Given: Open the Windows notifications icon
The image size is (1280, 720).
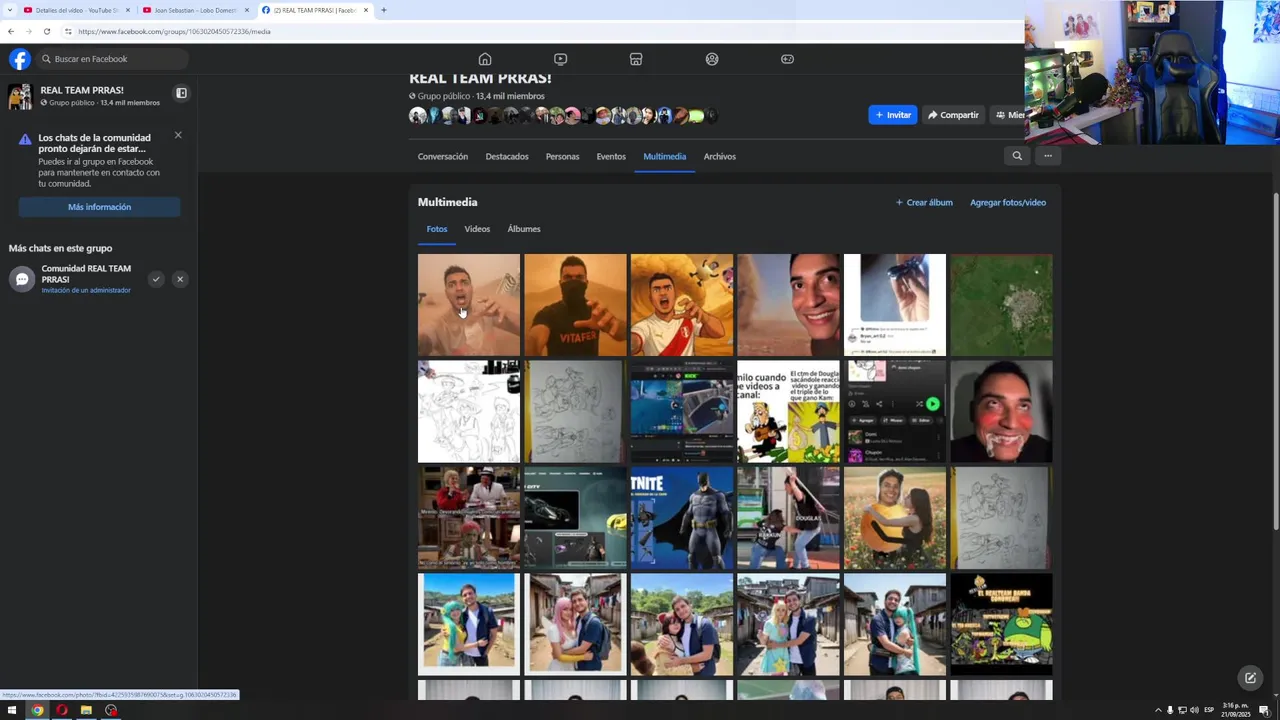Looking at the screenshot, I should coord(1264,710).
